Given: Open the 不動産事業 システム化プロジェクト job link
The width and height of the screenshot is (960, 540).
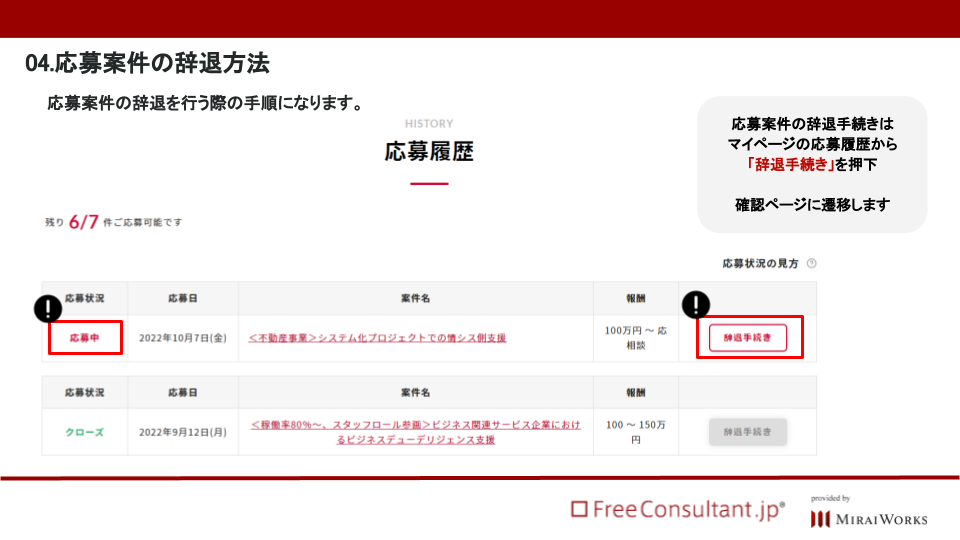Looking at the screenshot, I should click(x=377, y=338).
